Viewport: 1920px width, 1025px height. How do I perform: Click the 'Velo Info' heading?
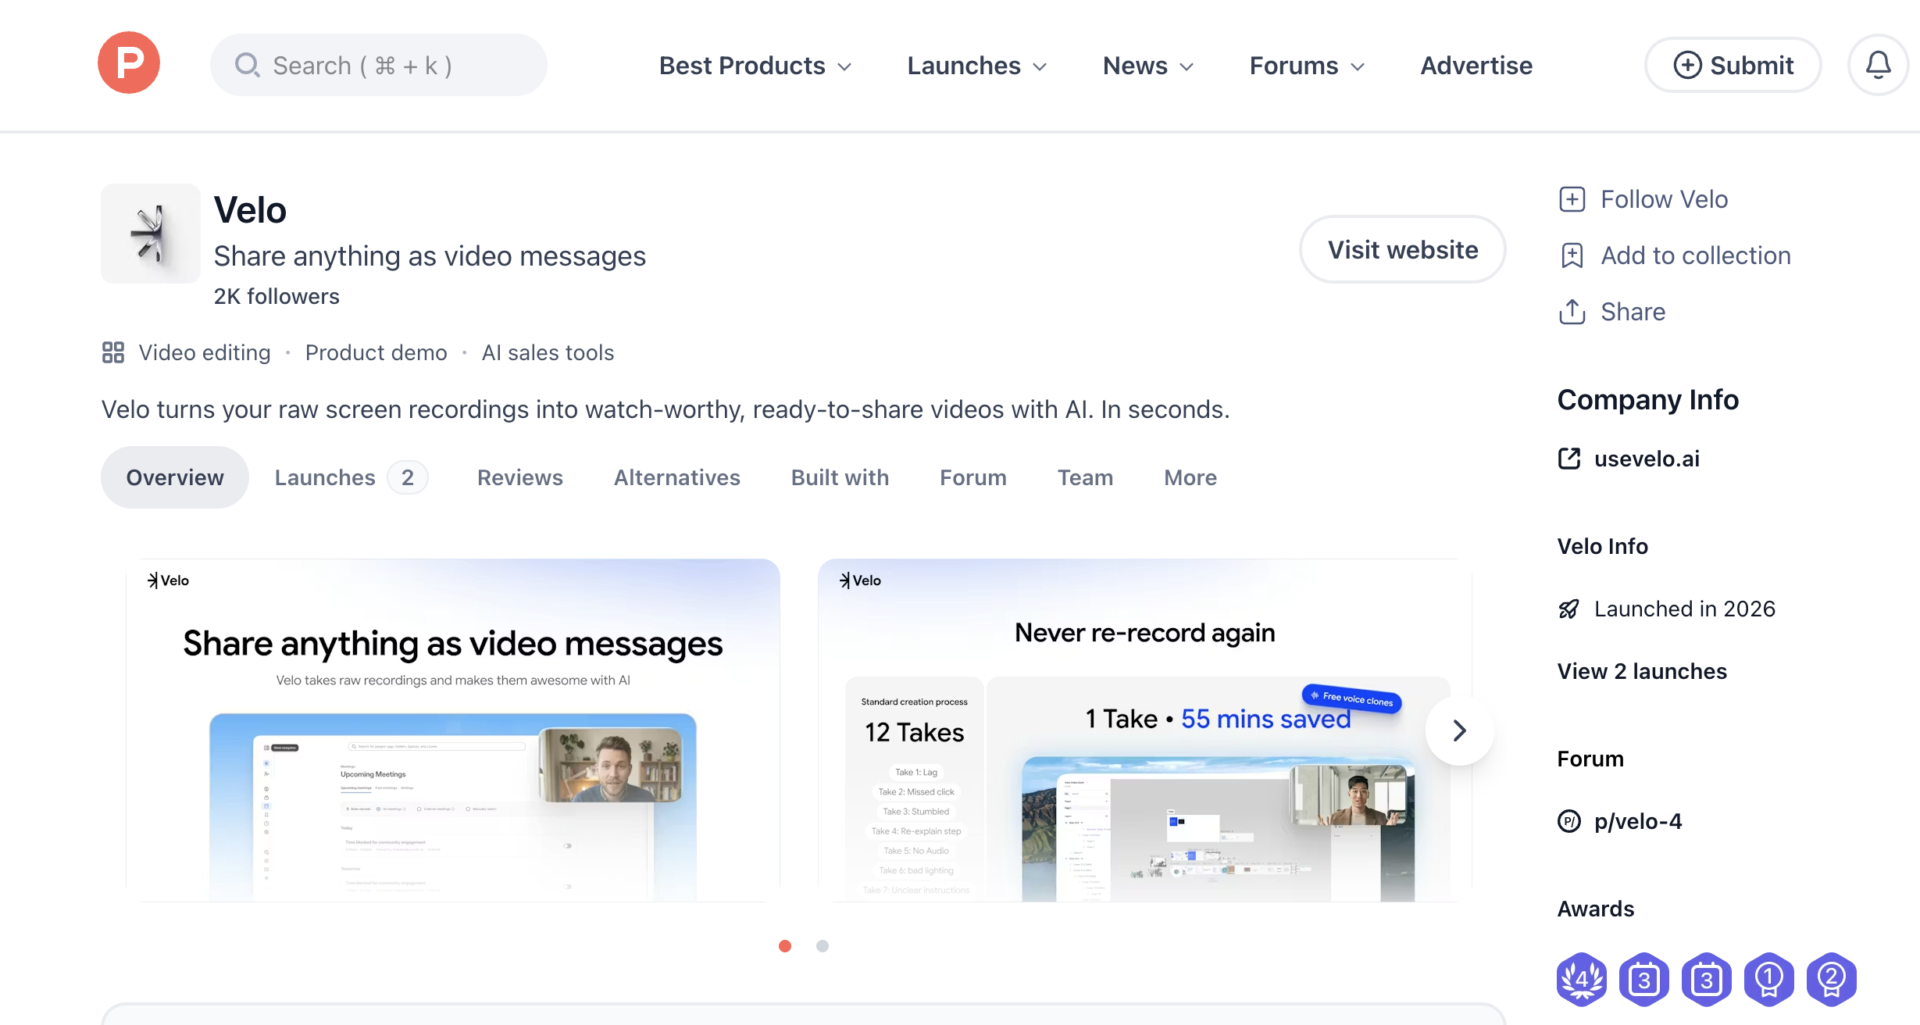[x=1603, y=546]
